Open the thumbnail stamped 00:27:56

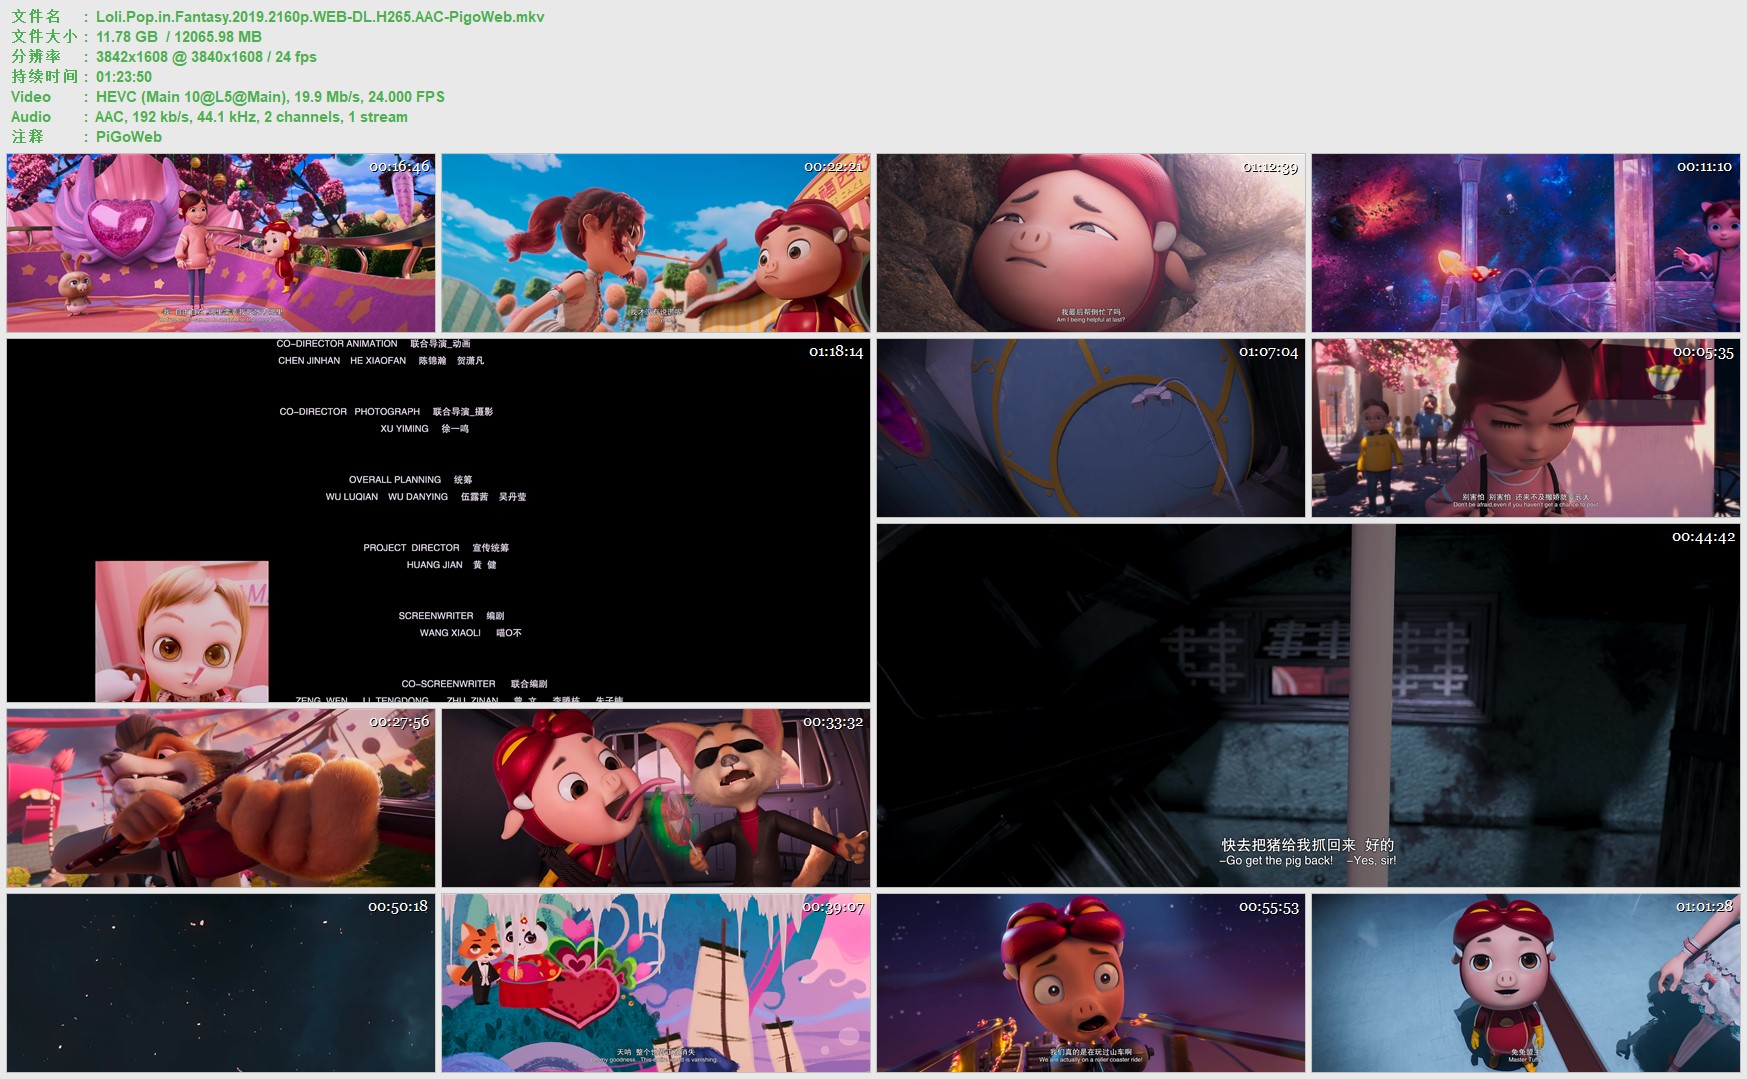click(221, 798)
